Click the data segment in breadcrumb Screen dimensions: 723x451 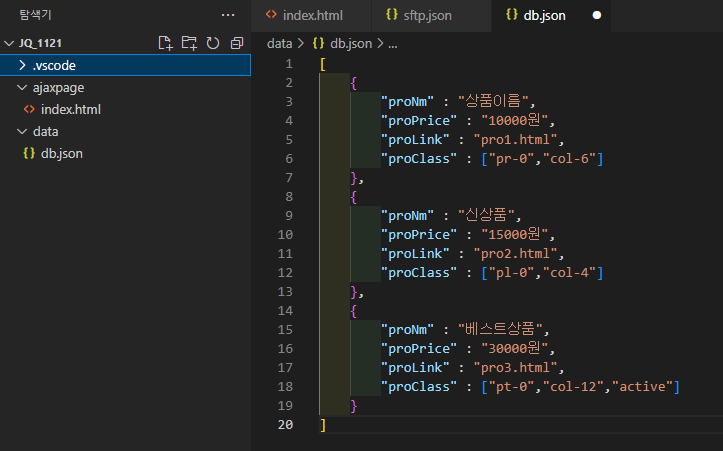point(279,43)
